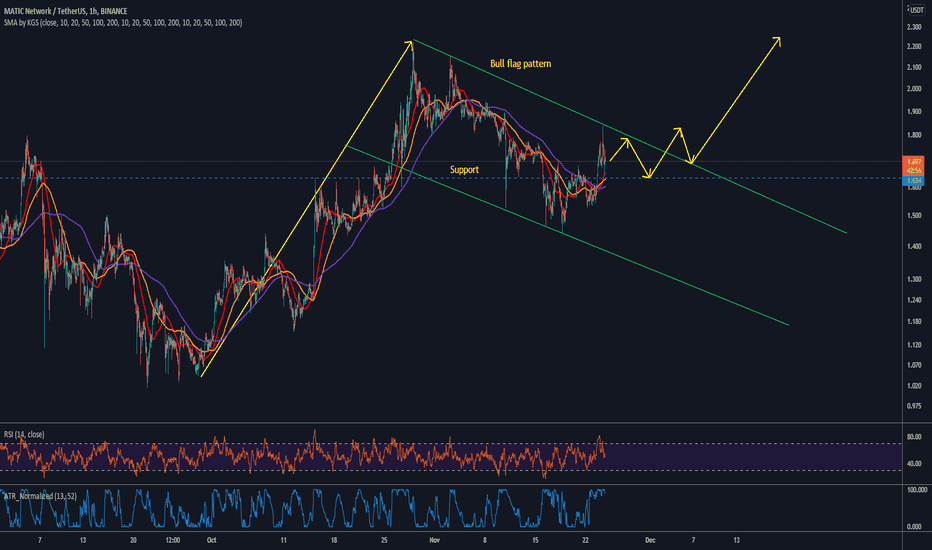The width and height of the screenshot is (932, 550).
Task: Click the 1.020 price axis label
Action: click(914, 386)
